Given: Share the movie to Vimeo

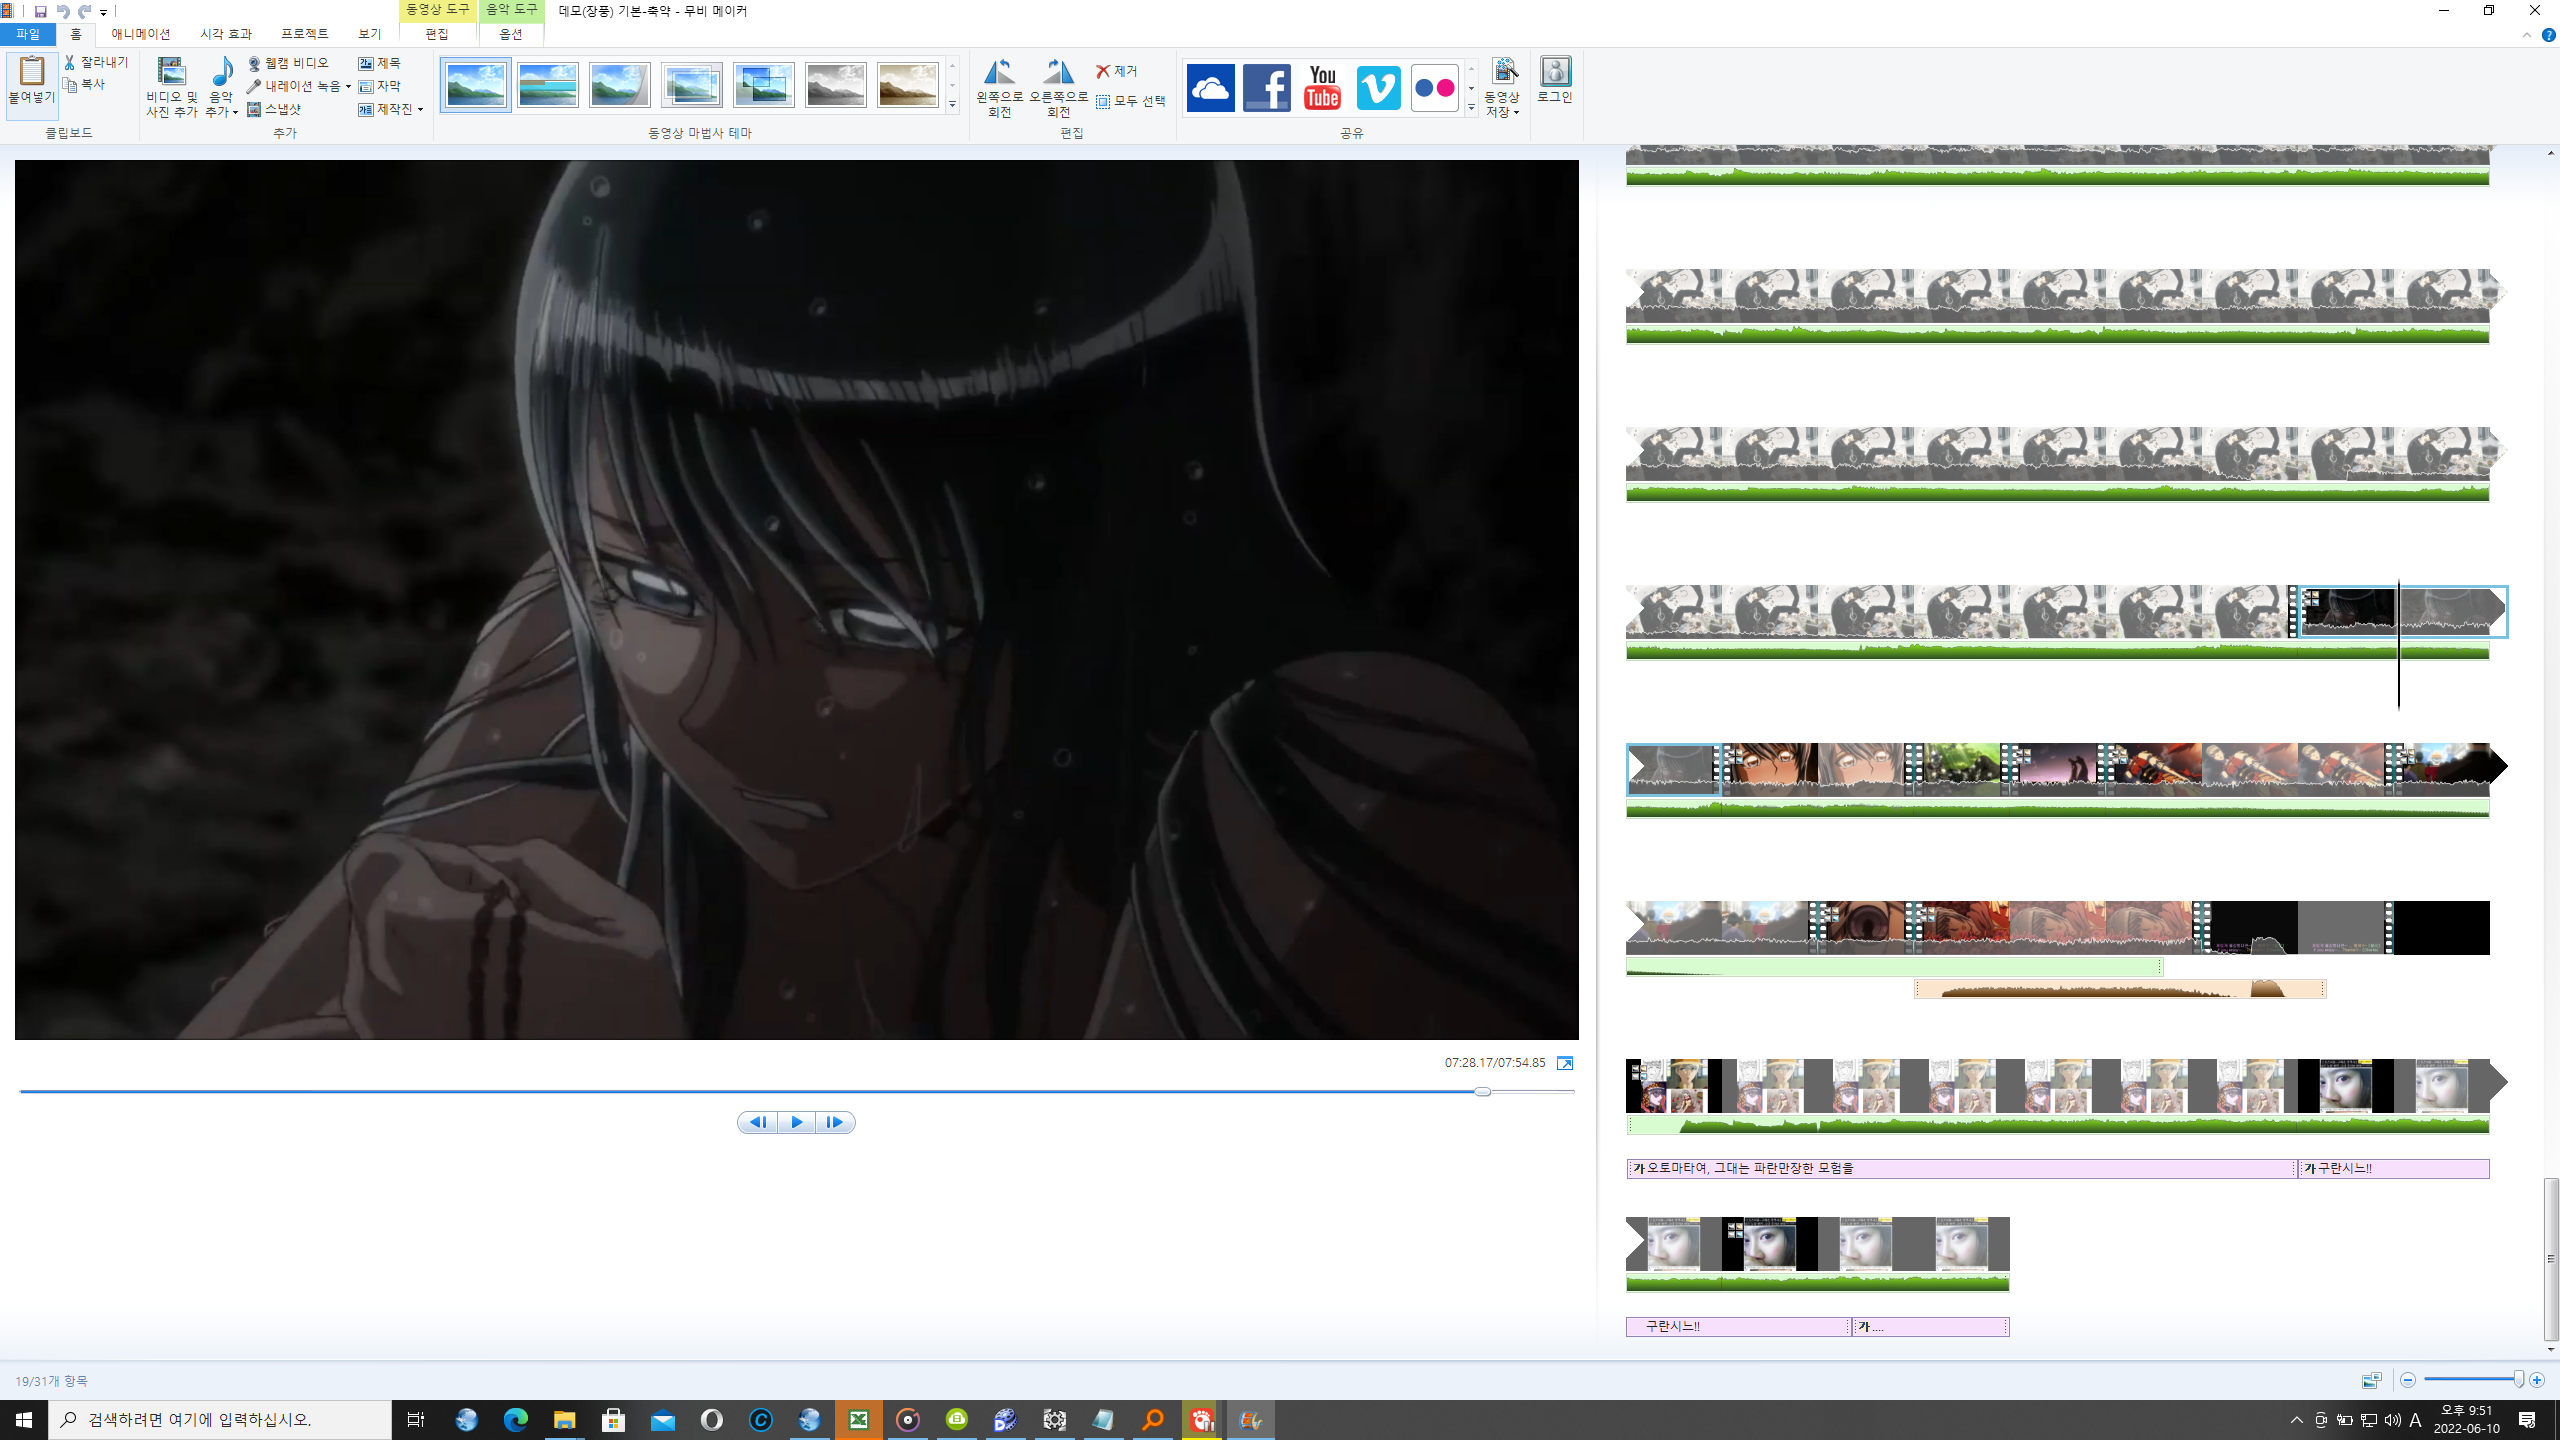Looking at the screenshot, I should click(1378, 88).
